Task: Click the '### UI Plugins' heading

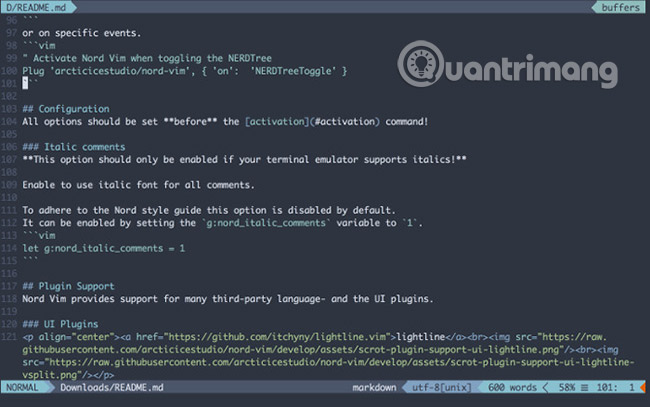Action: click(x=61, y=324)
